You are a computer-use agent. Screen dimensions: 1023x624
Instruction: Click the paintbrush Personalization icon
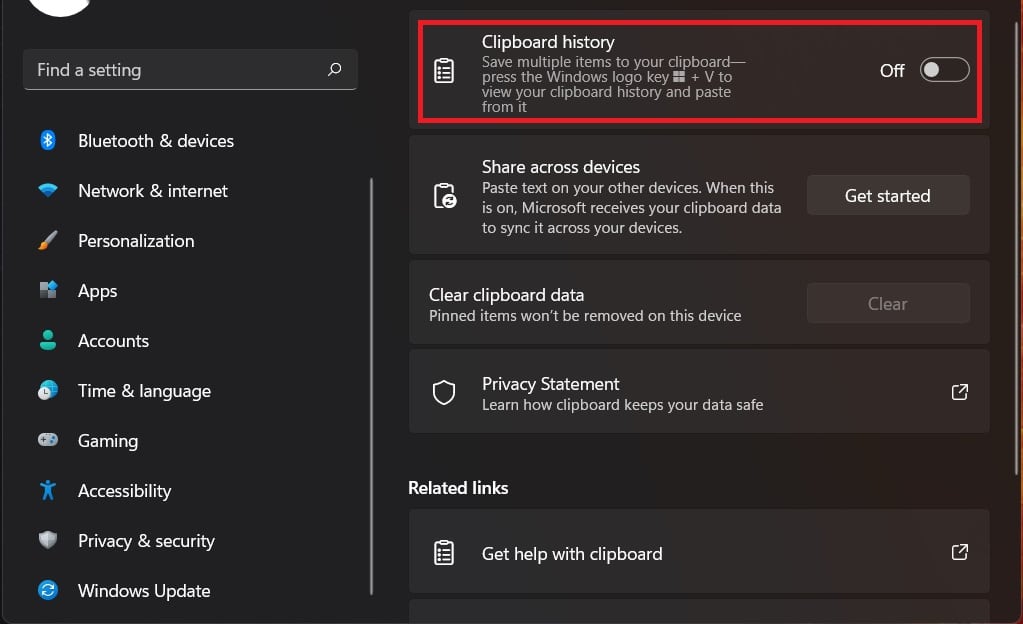(x=48, y=240)
